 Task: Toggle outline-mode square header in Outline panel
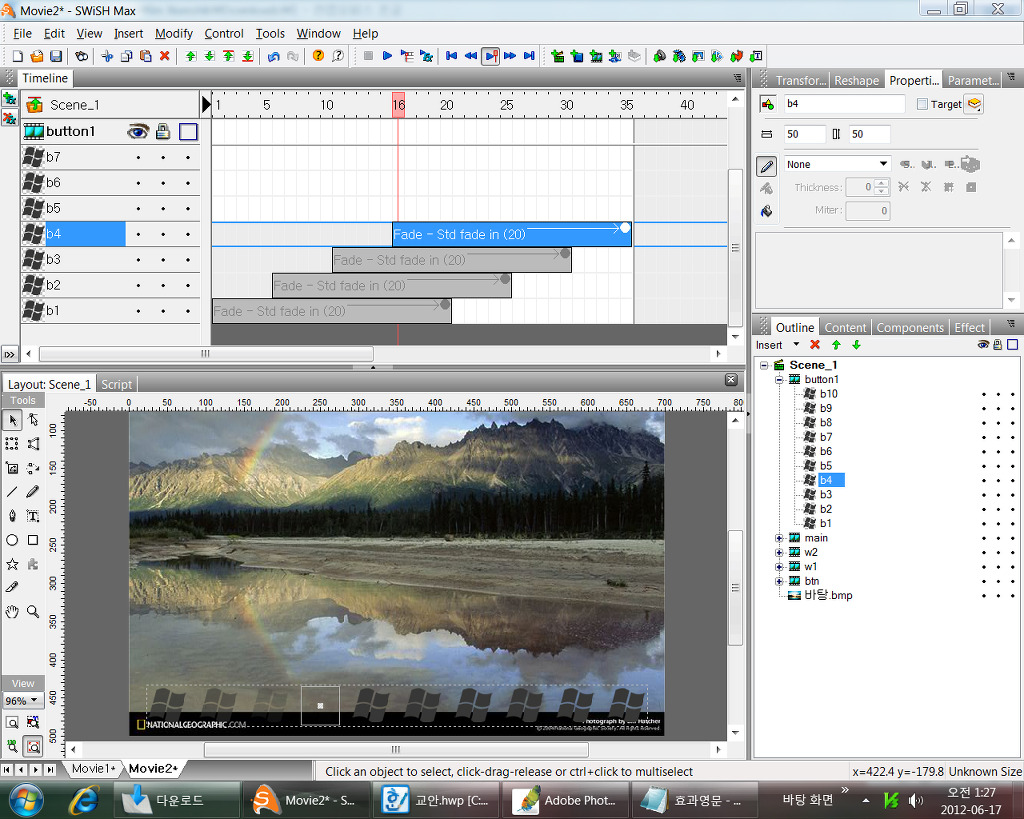[1012, 345]
